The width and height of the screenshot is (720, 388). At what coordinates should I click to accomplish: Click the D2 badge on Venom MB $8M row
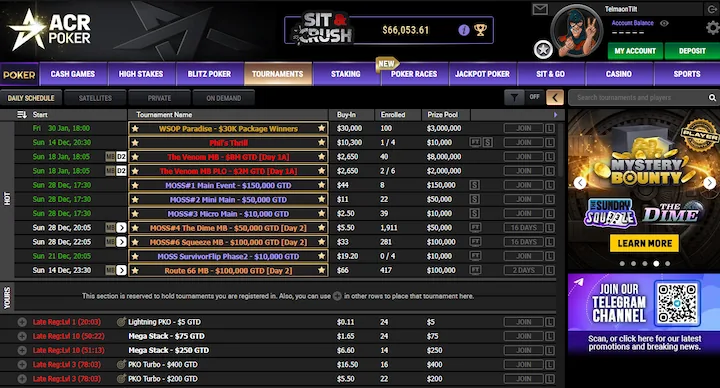[x=121, y=157]
